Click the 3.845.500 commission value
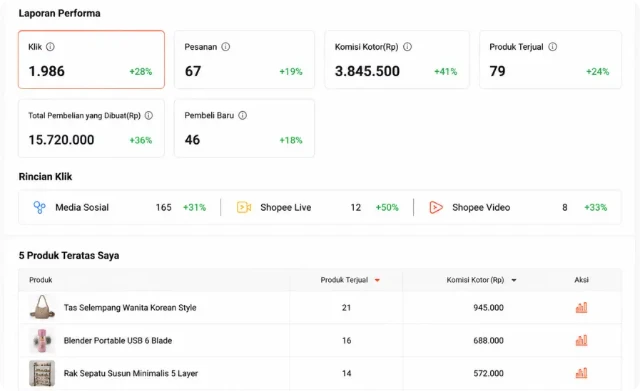 point(367,71)
